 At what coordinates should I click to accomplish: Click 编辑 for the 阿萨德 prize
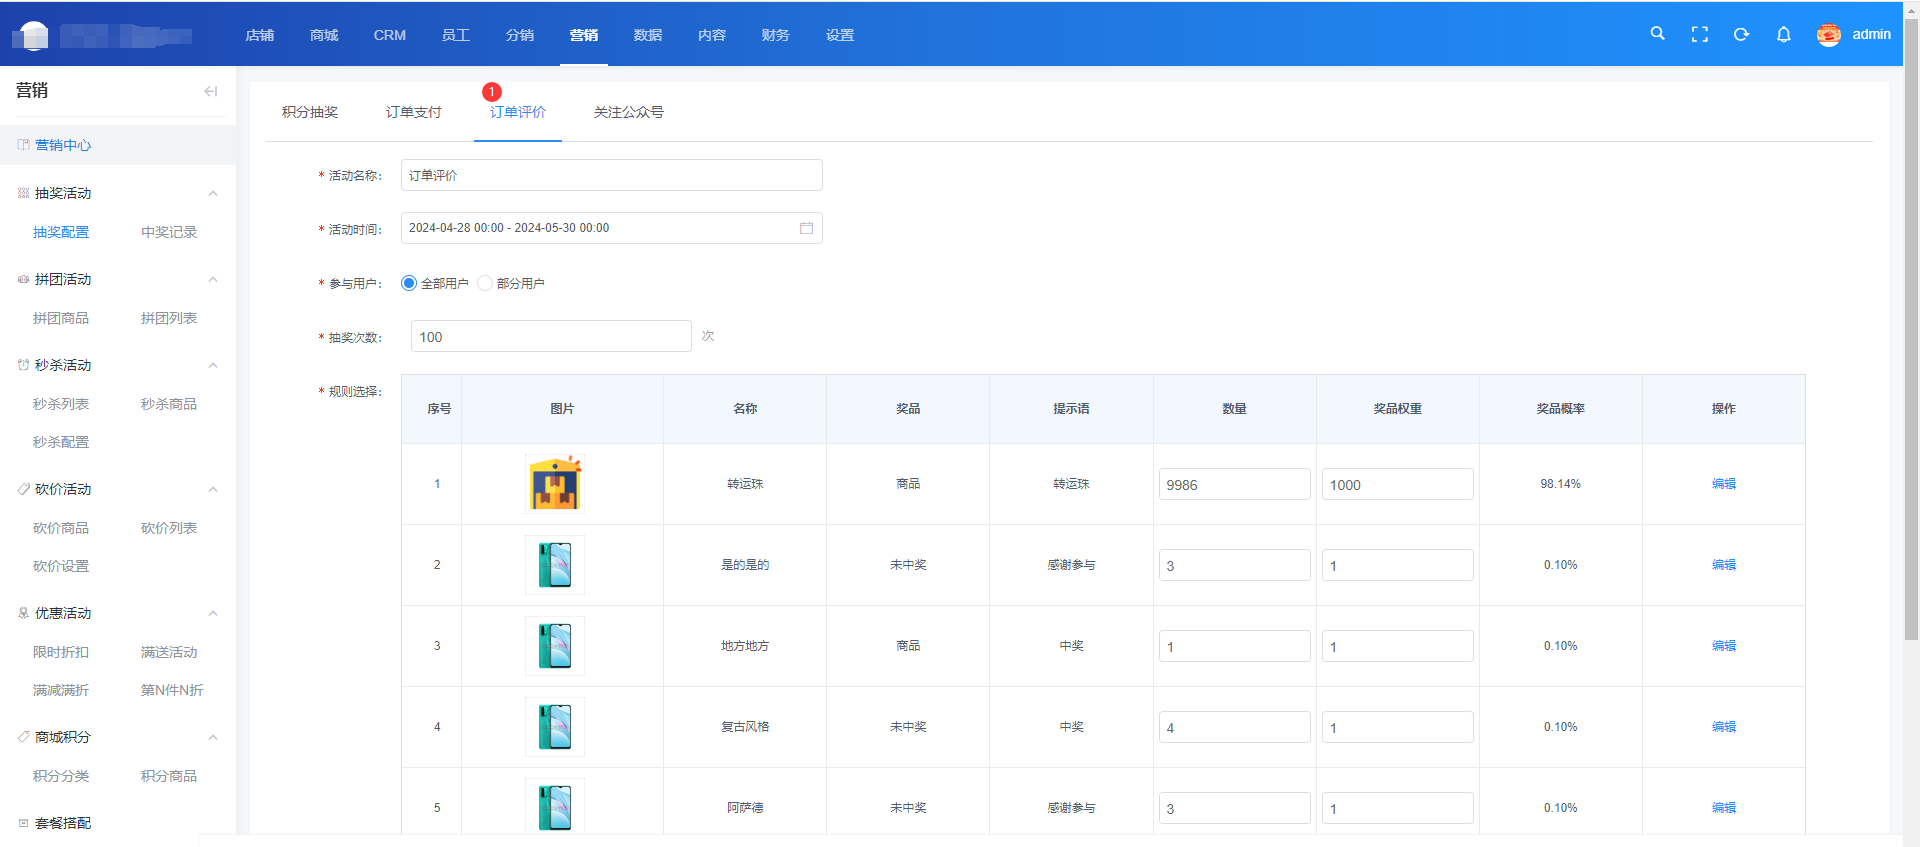[x=1724, y=808]
